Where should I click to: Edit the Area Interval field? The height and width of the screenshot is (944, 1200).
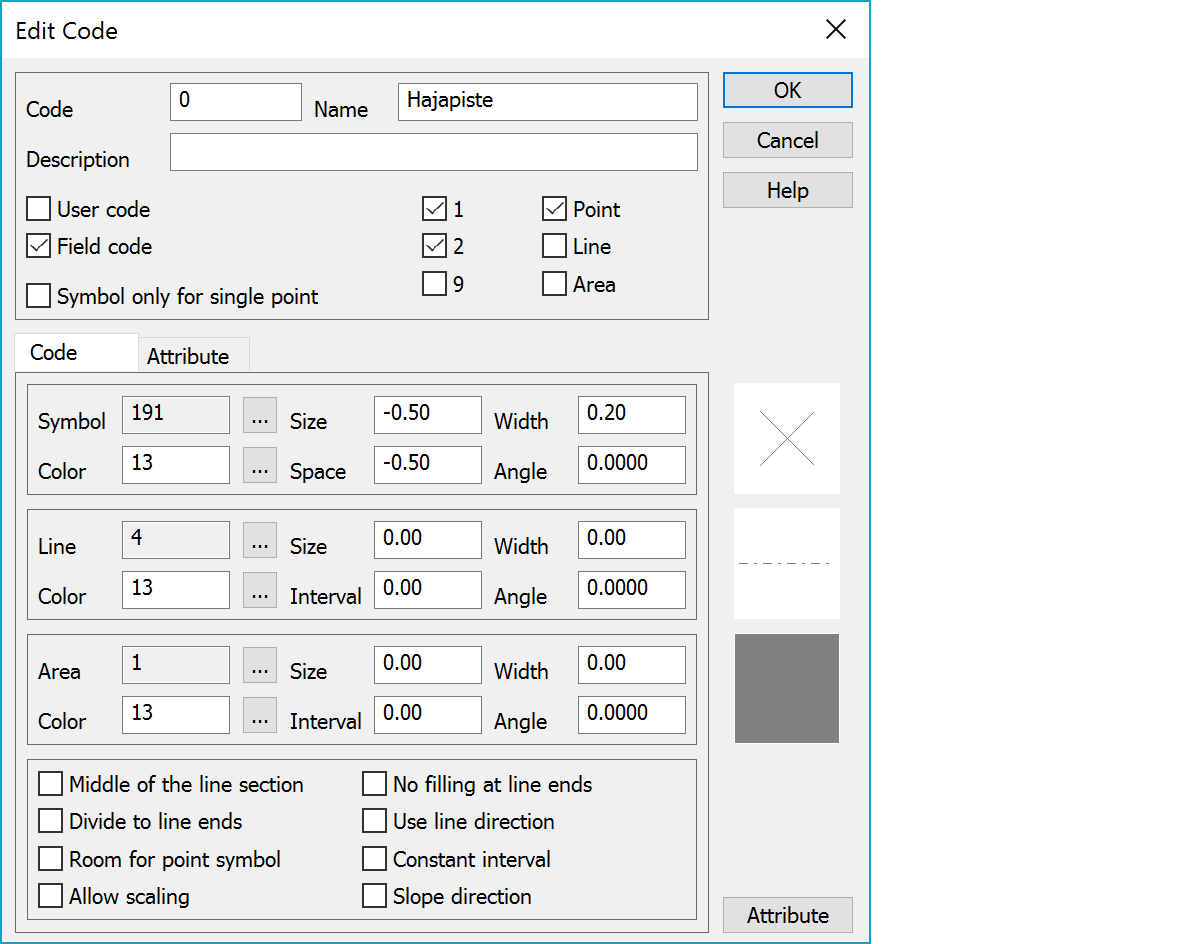[428, 715]
